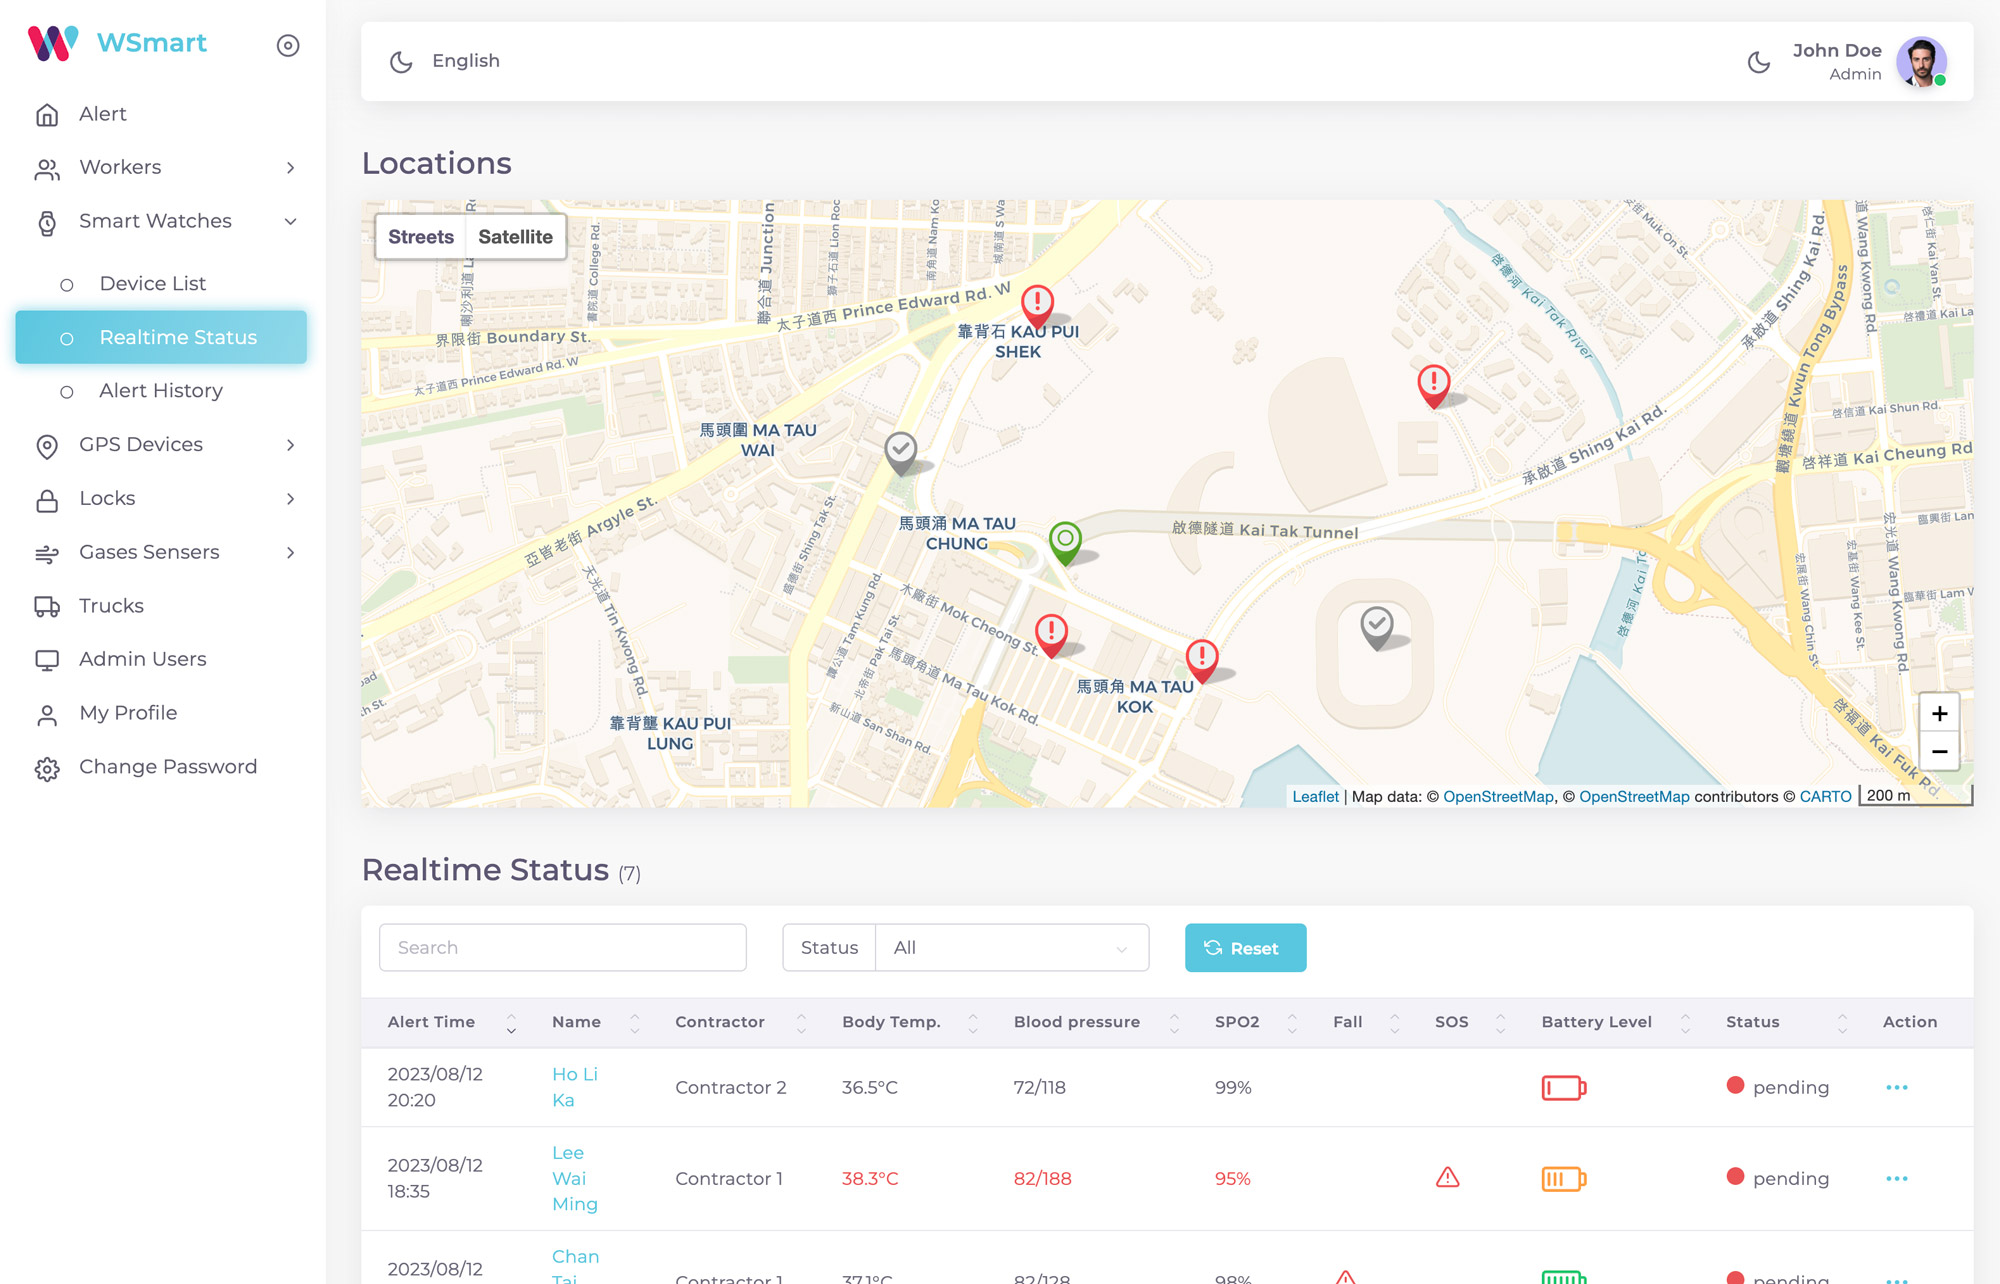This screenshot has height=1284, width=2000.
Task: Open worker link Lee Wai Ming
Action: [x=575, y=1178]
